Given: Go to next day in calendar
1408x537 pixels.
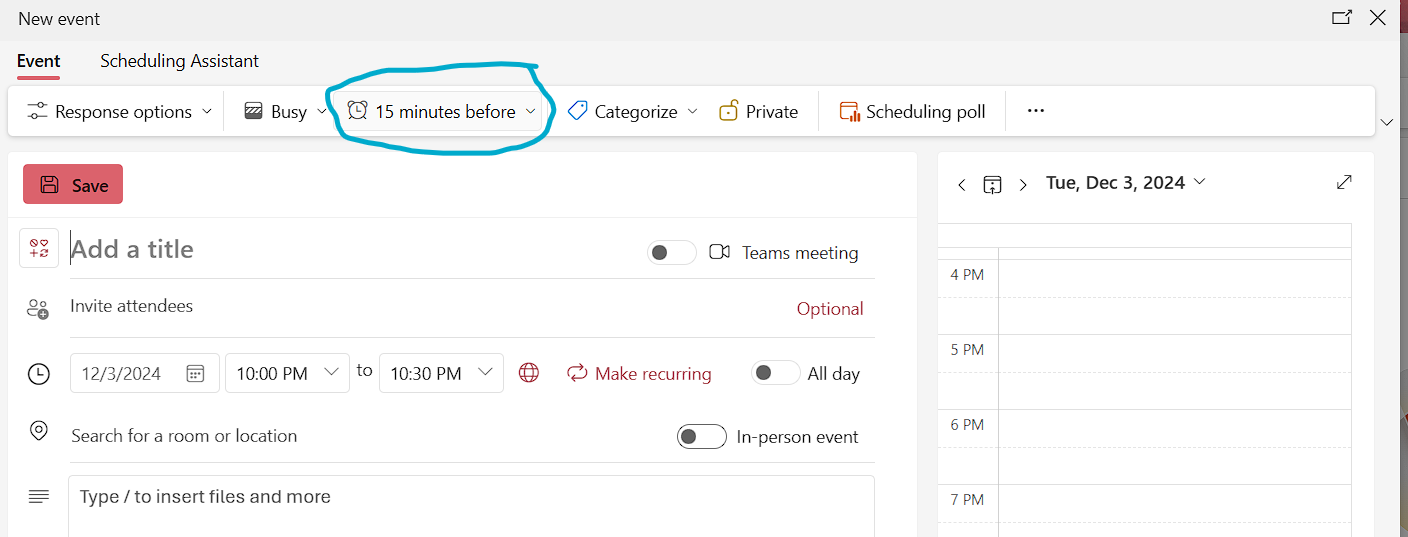Looking at the screenshot, I should point(1023,185).
